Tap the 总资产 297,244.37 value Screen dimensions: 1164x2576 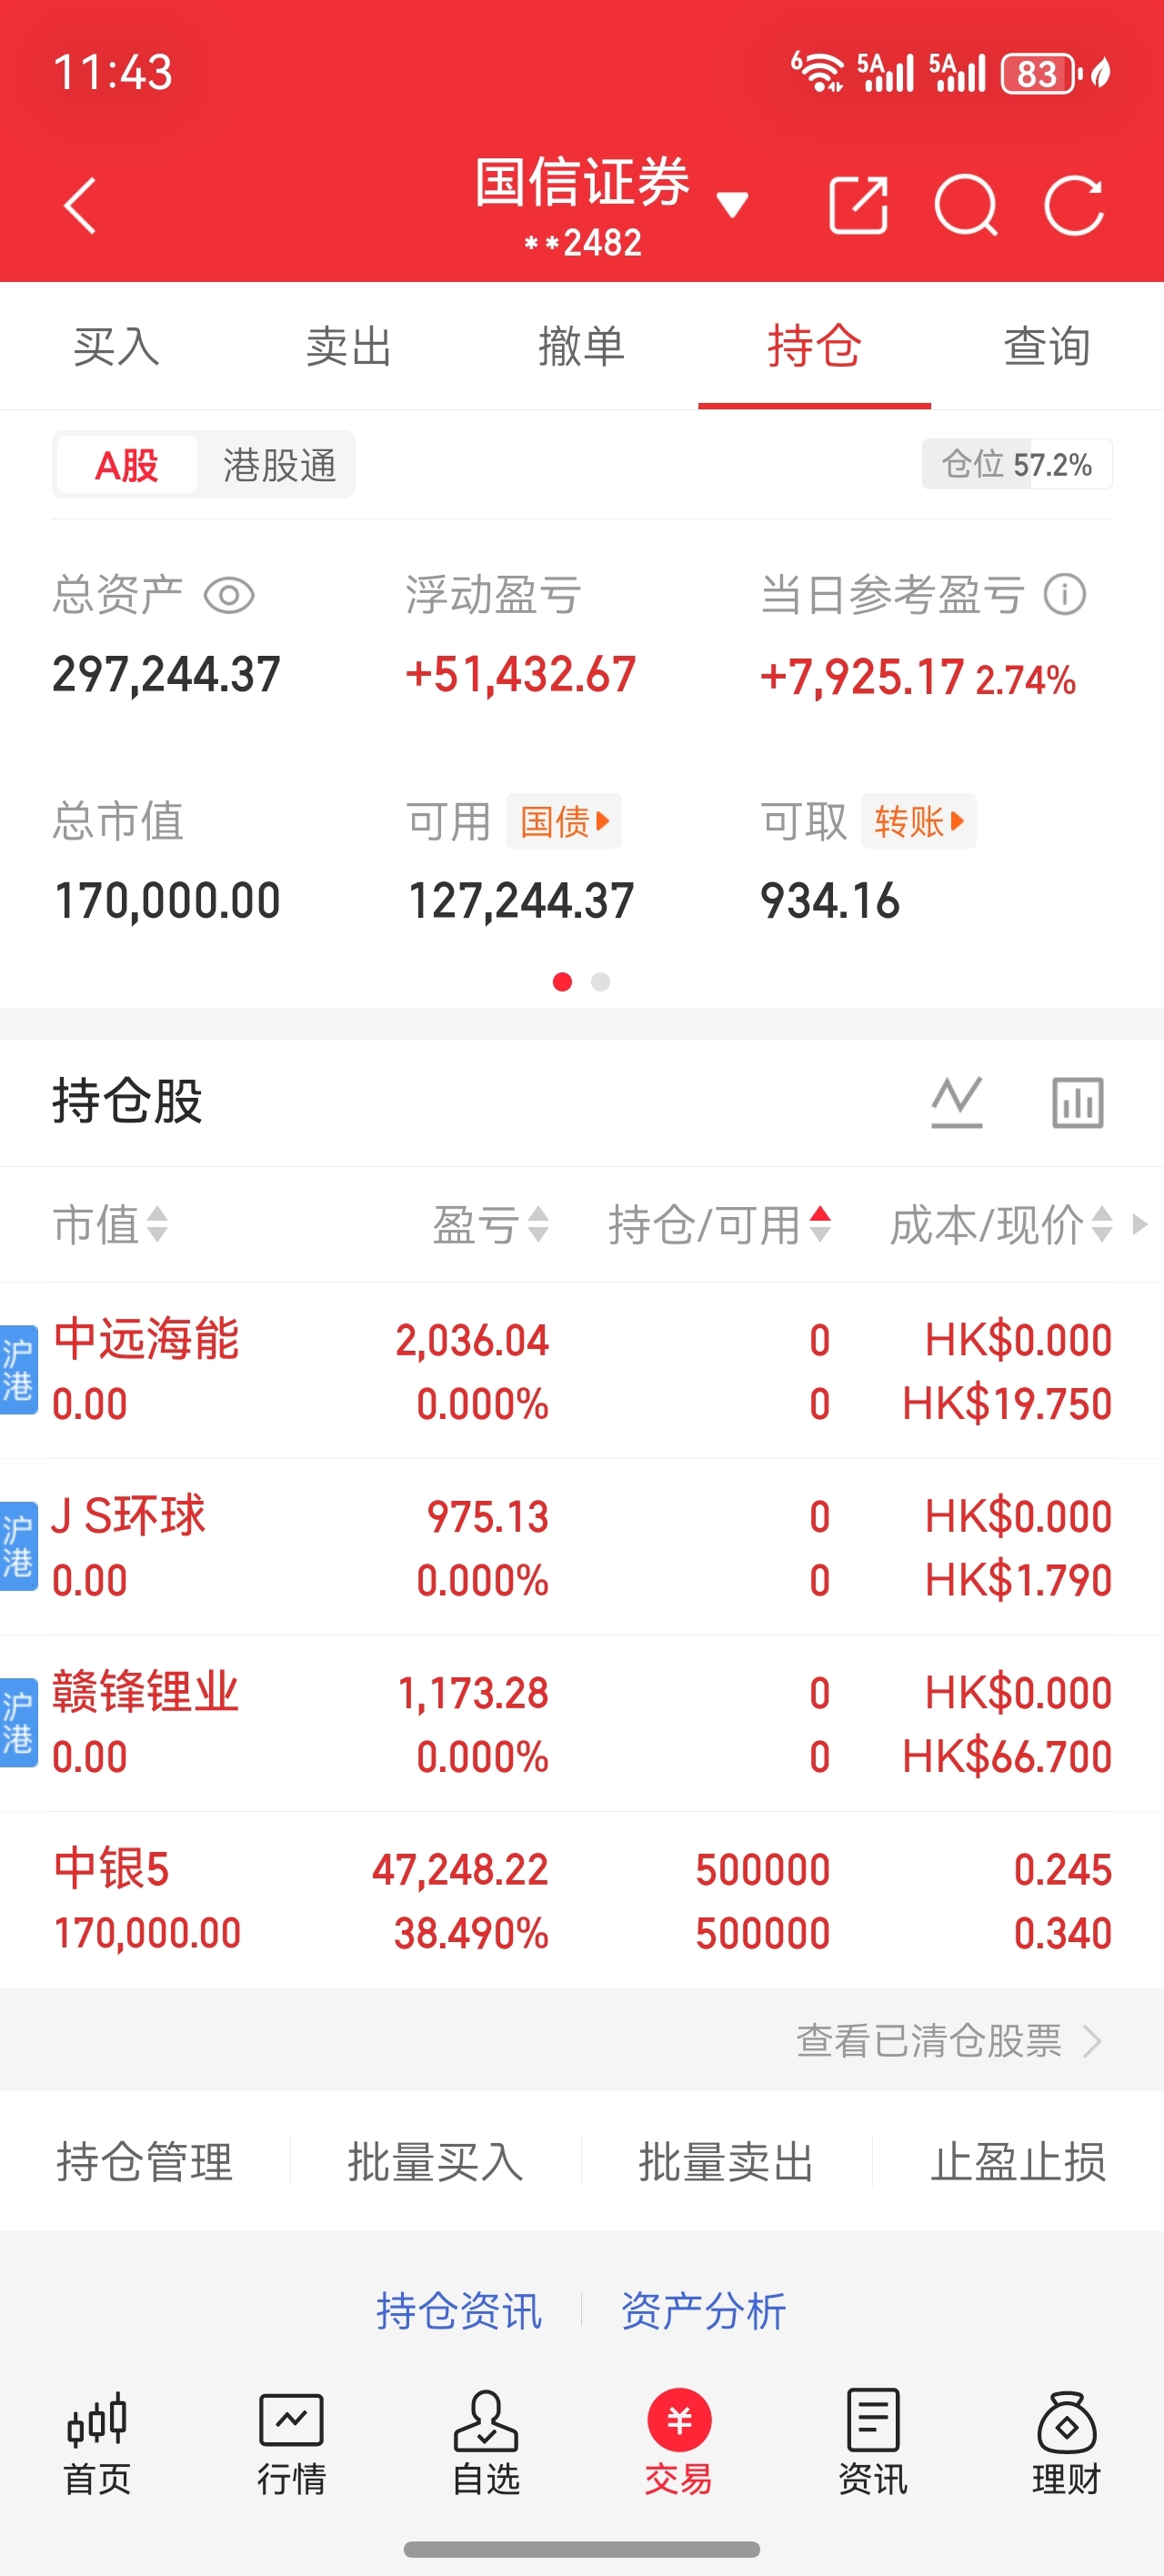click(x=166, y=674)
